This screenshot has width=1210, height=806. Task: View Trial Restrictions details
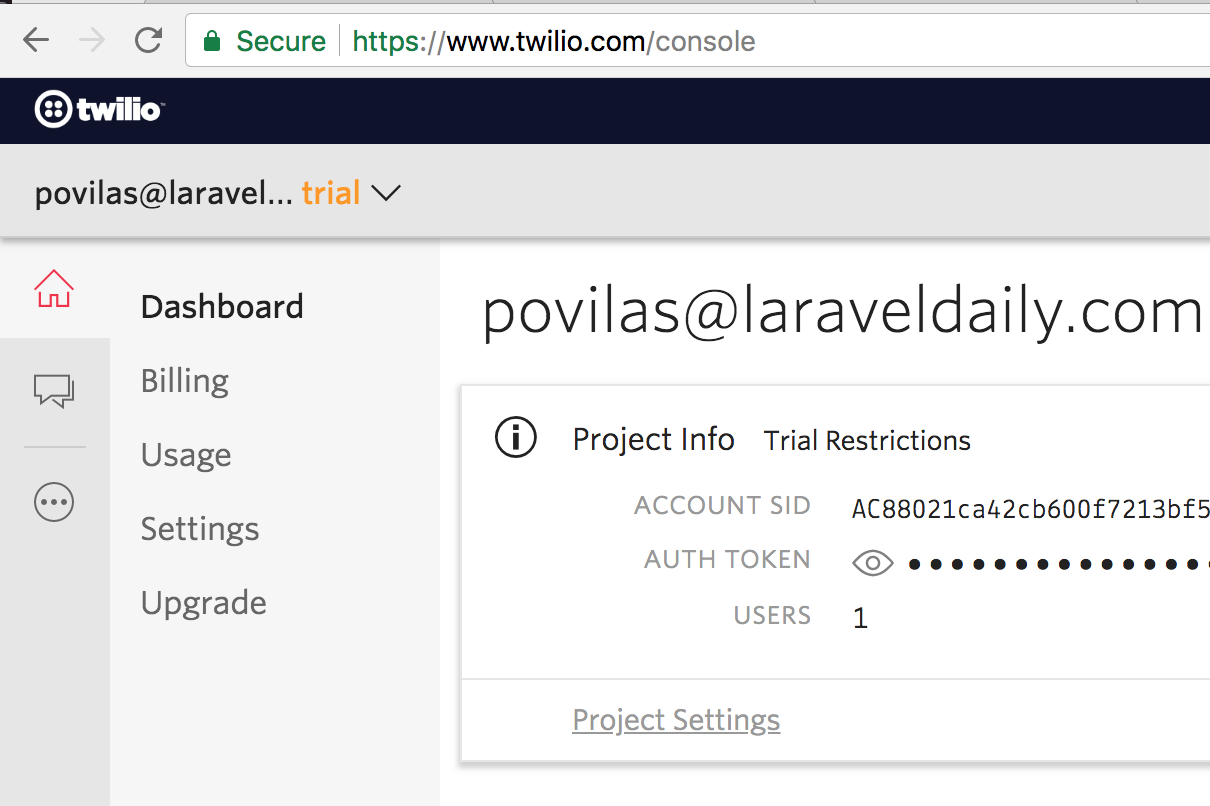point(866,440)
